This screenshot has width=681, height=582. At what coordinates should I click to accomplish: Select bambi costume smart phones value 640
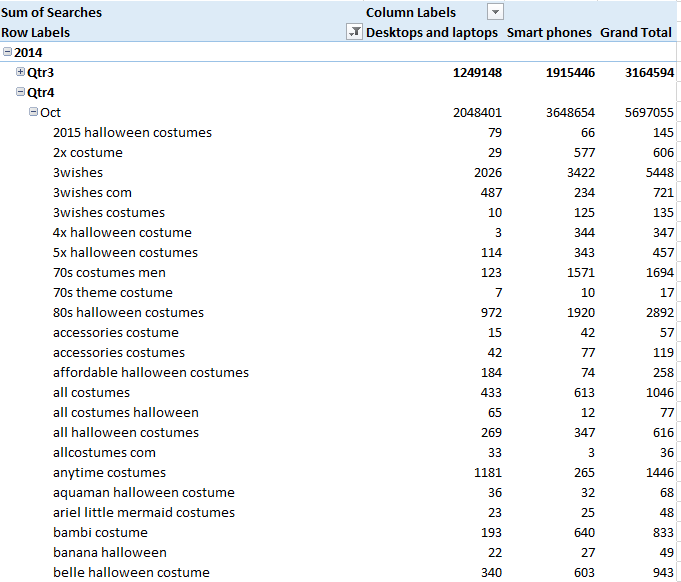[584, 532]
